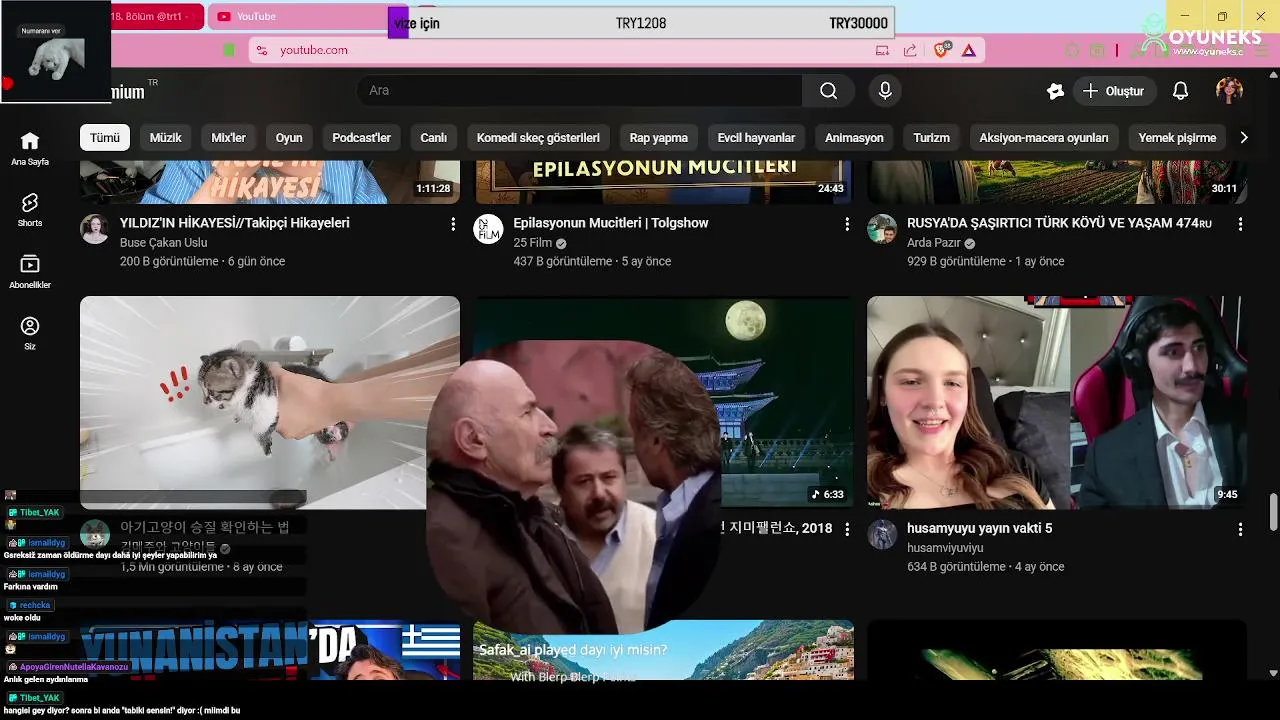Open Ana Sayfa in the sidebar
Image resolution: width=1280 pixels, height=720 pixels.
click(30, 148)
